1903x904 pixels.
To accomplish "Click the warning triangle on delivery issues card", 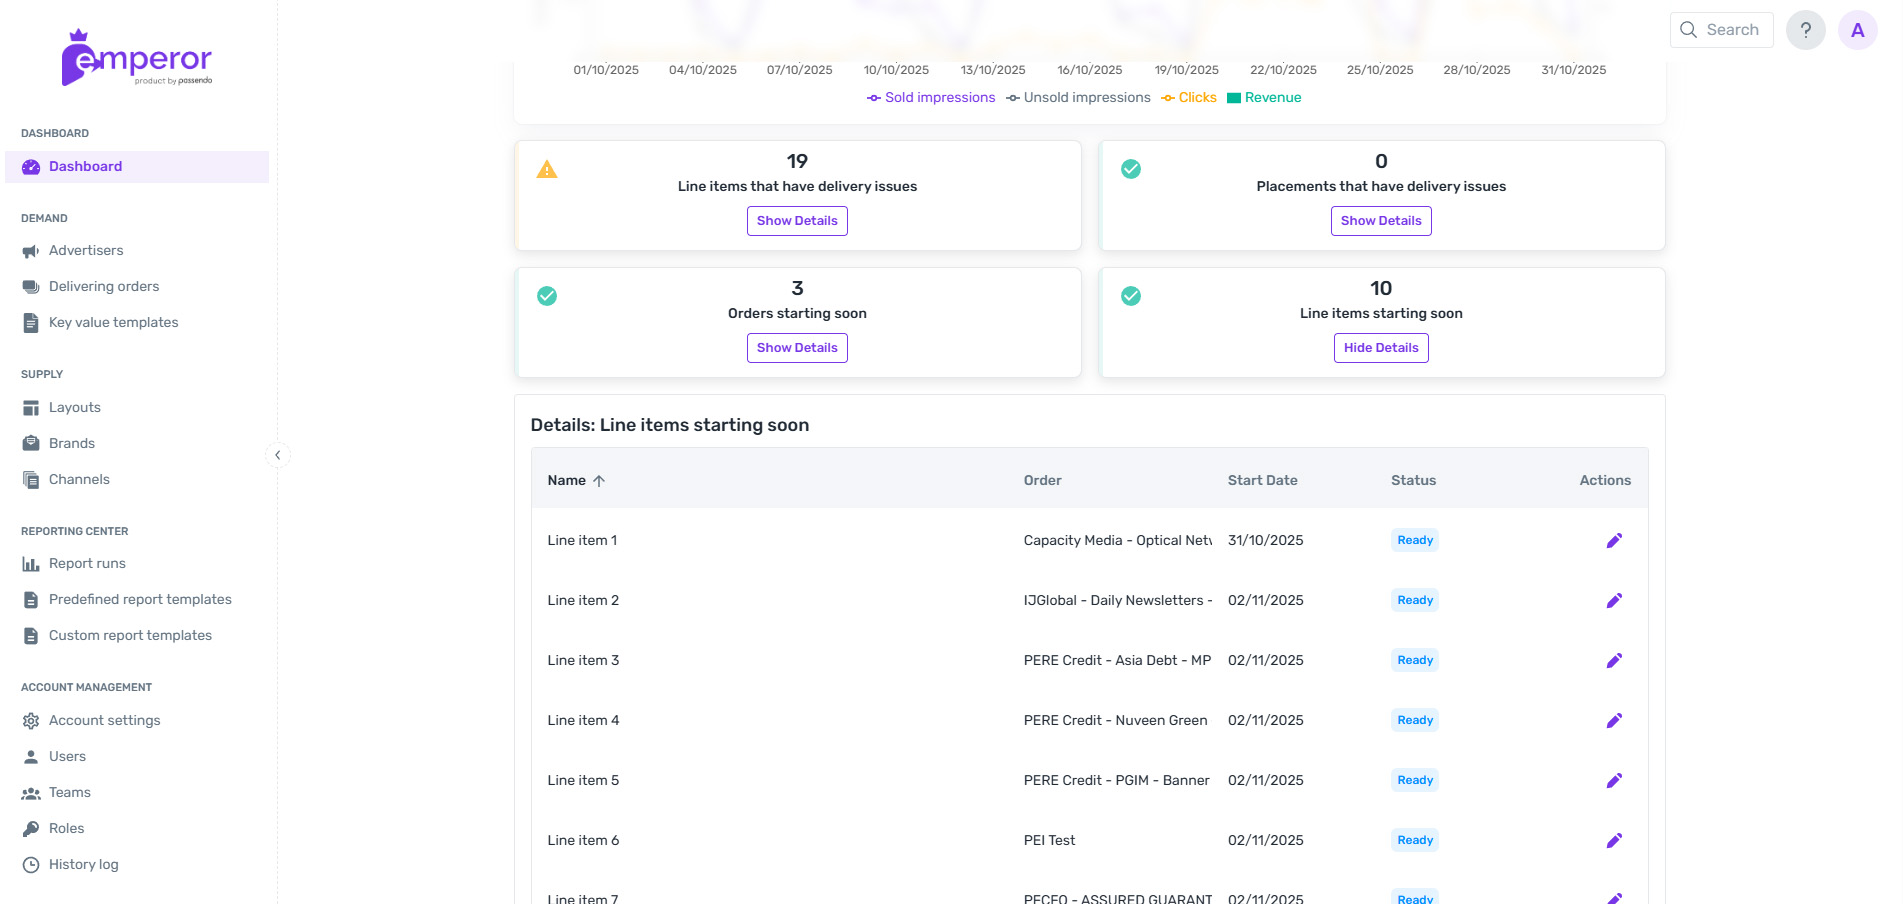I will (547, 170).
